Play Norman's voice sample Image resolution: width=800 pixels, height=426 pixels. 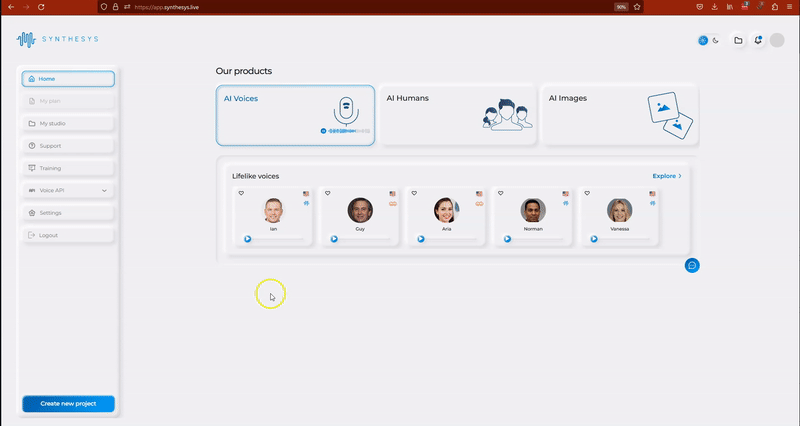coord(507,239)
